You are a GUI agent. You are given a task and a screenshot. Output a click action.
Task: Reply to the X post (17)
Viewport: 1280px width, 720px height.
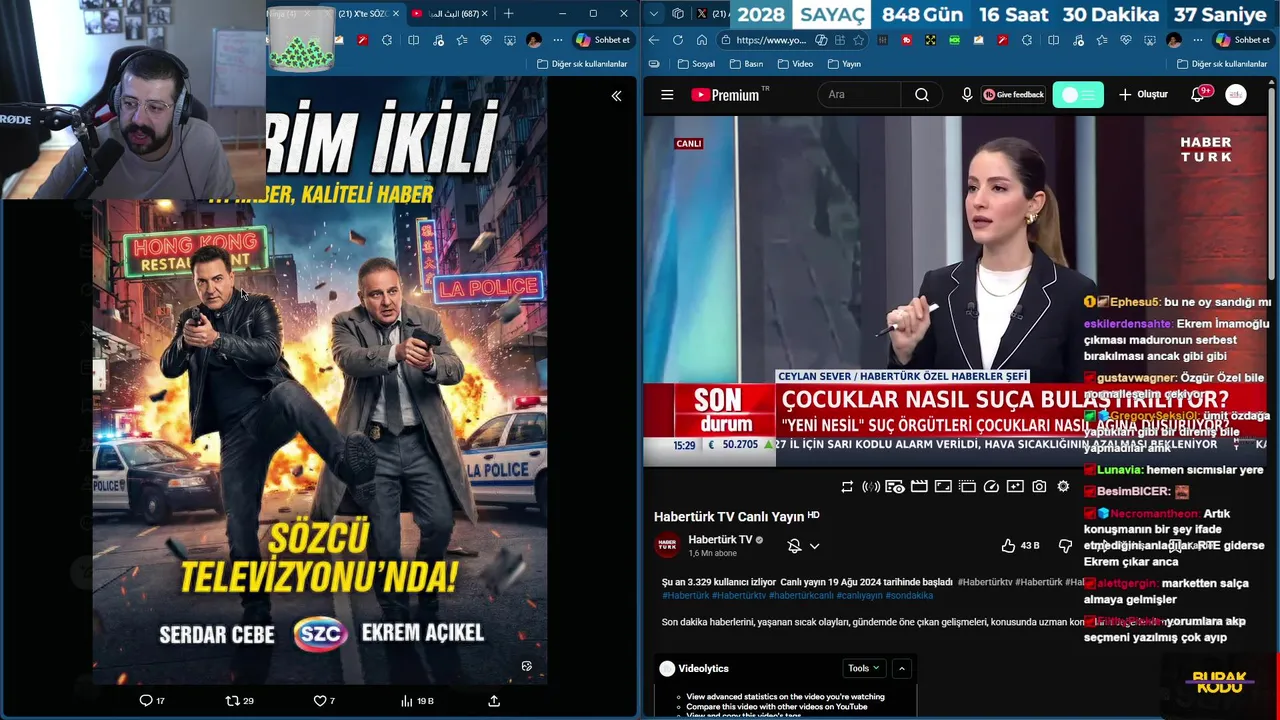152,701
